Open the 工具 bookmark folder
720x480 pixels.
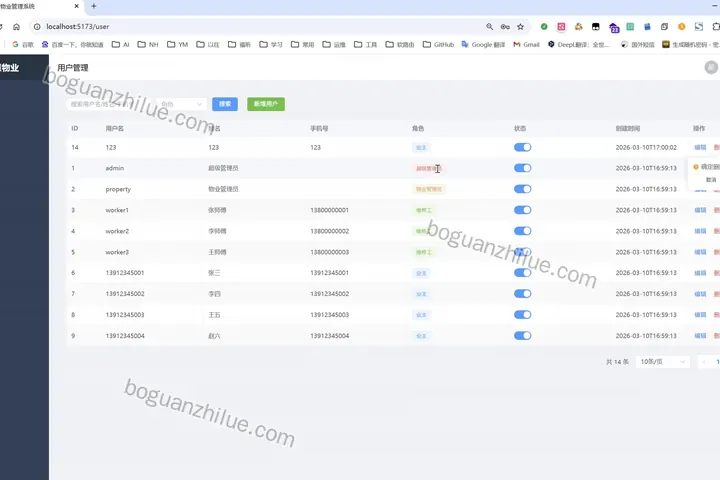[x=366, y=45]
